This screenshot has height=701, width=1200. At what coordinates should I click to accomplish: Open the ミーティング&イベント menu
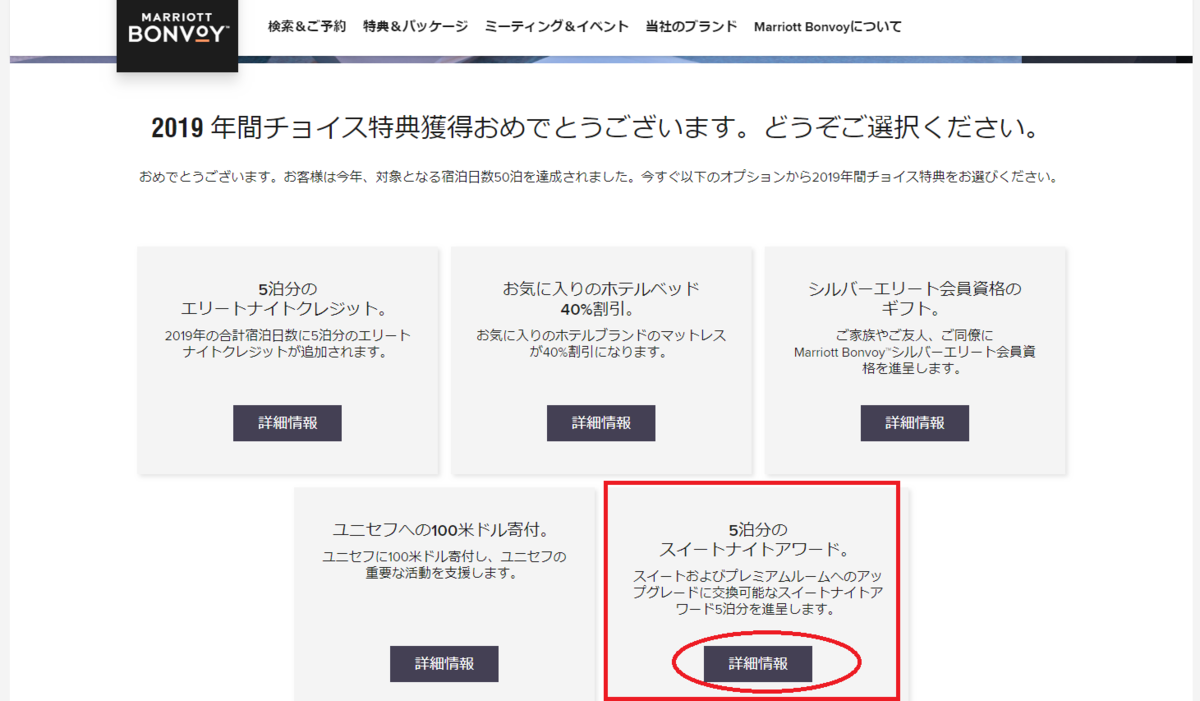coord(556,27)
